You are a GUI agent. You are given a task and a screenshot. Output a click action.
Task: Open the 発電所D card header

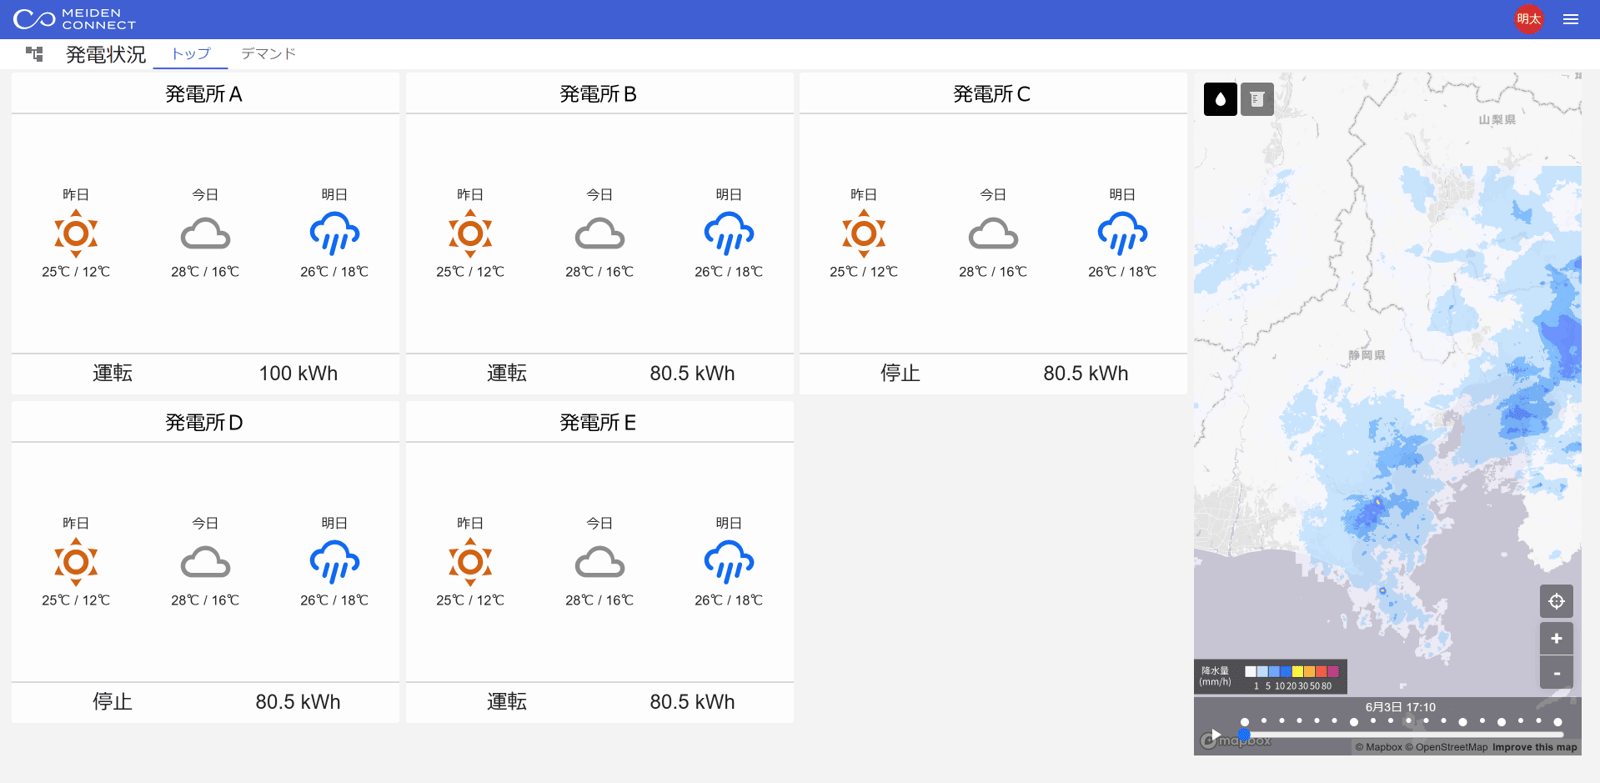click(205, 423)
